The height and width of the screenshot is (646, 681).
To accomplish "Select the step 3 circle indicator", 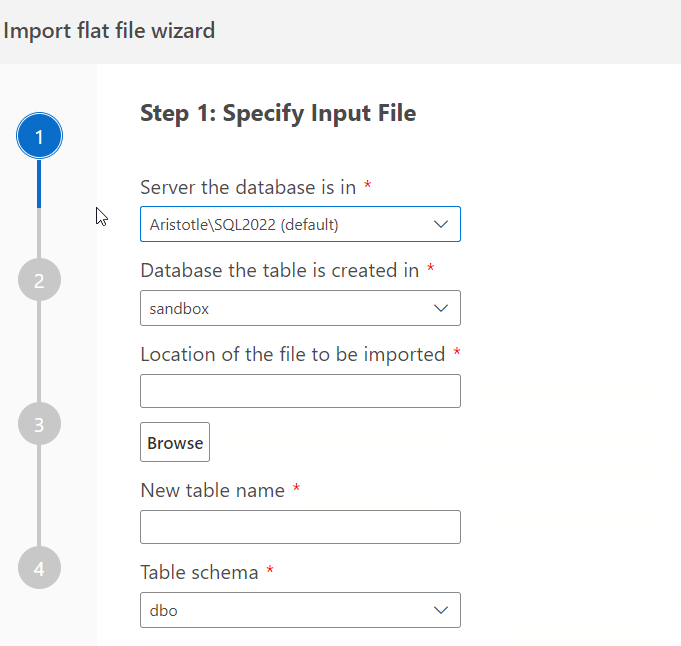I will (39, 424).
